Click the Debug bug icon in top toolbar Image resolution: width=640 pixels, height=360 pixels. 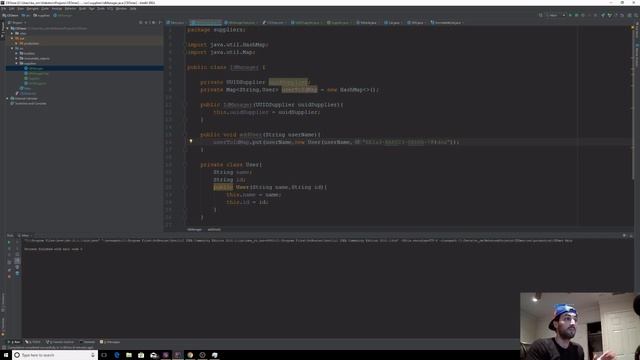click(577, 15)
